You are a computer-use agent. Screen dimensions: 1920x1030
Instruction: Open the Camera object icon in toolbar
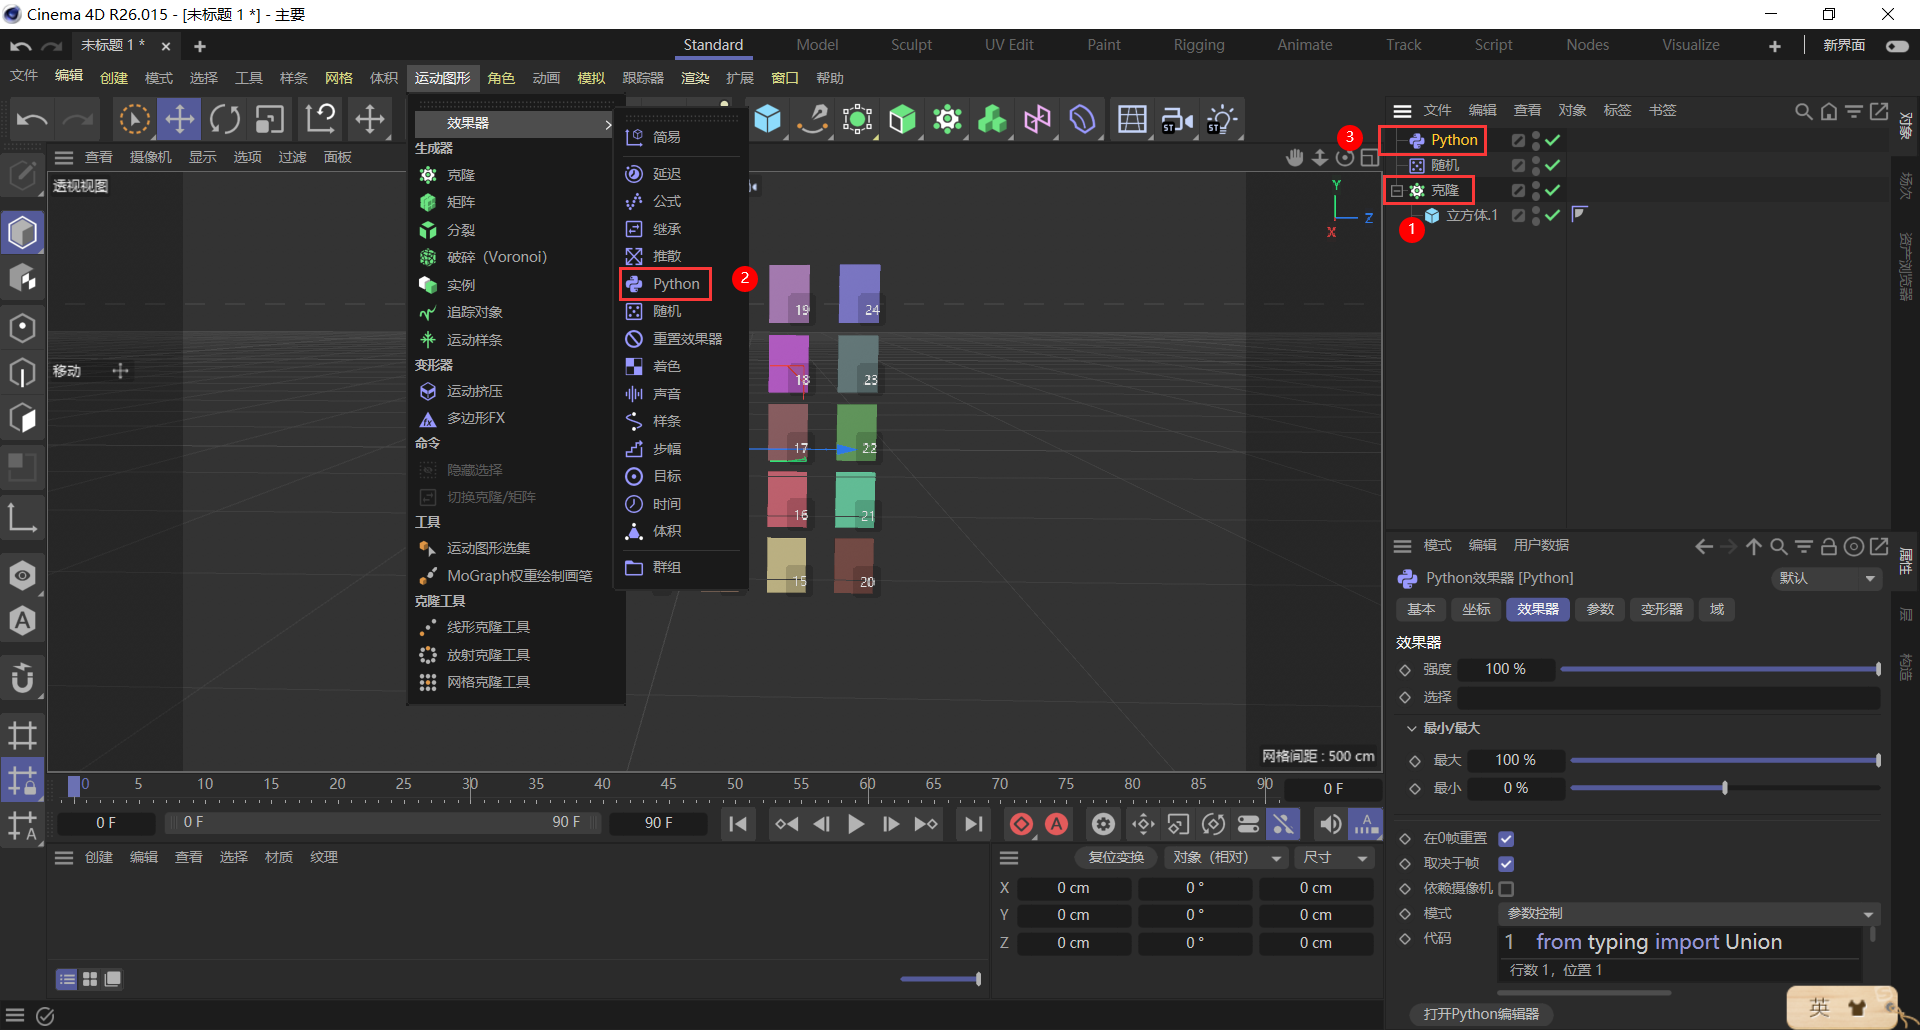1177,119
